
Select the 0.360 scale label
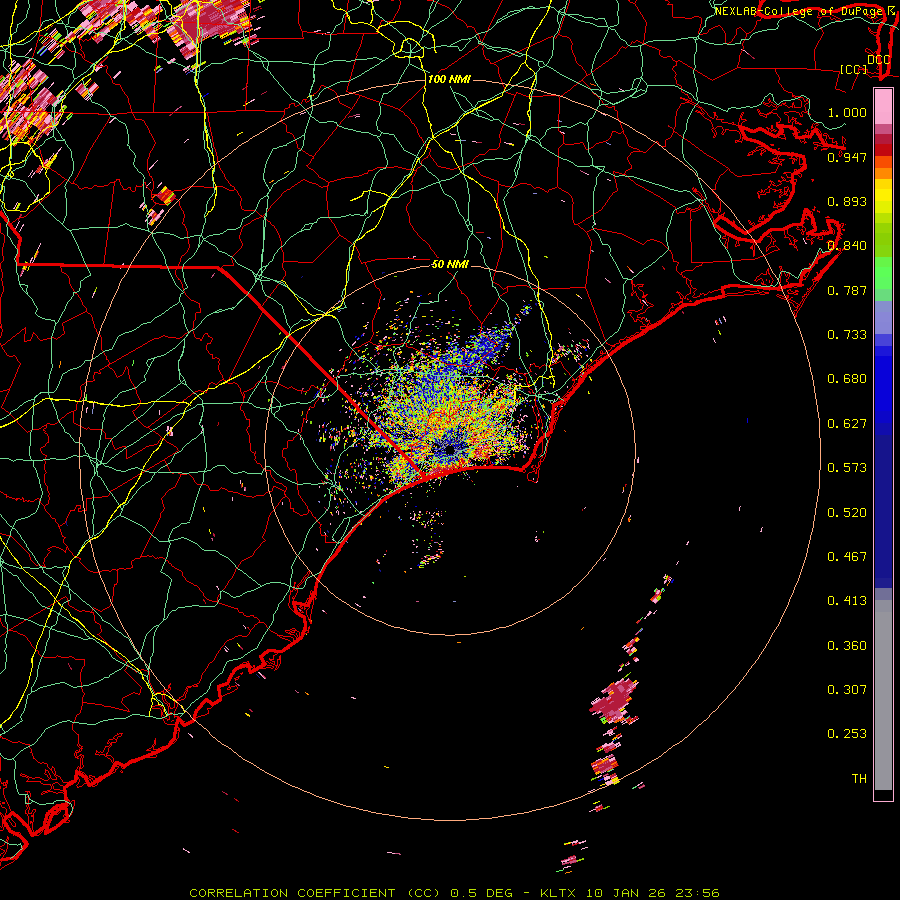[847, 646]
